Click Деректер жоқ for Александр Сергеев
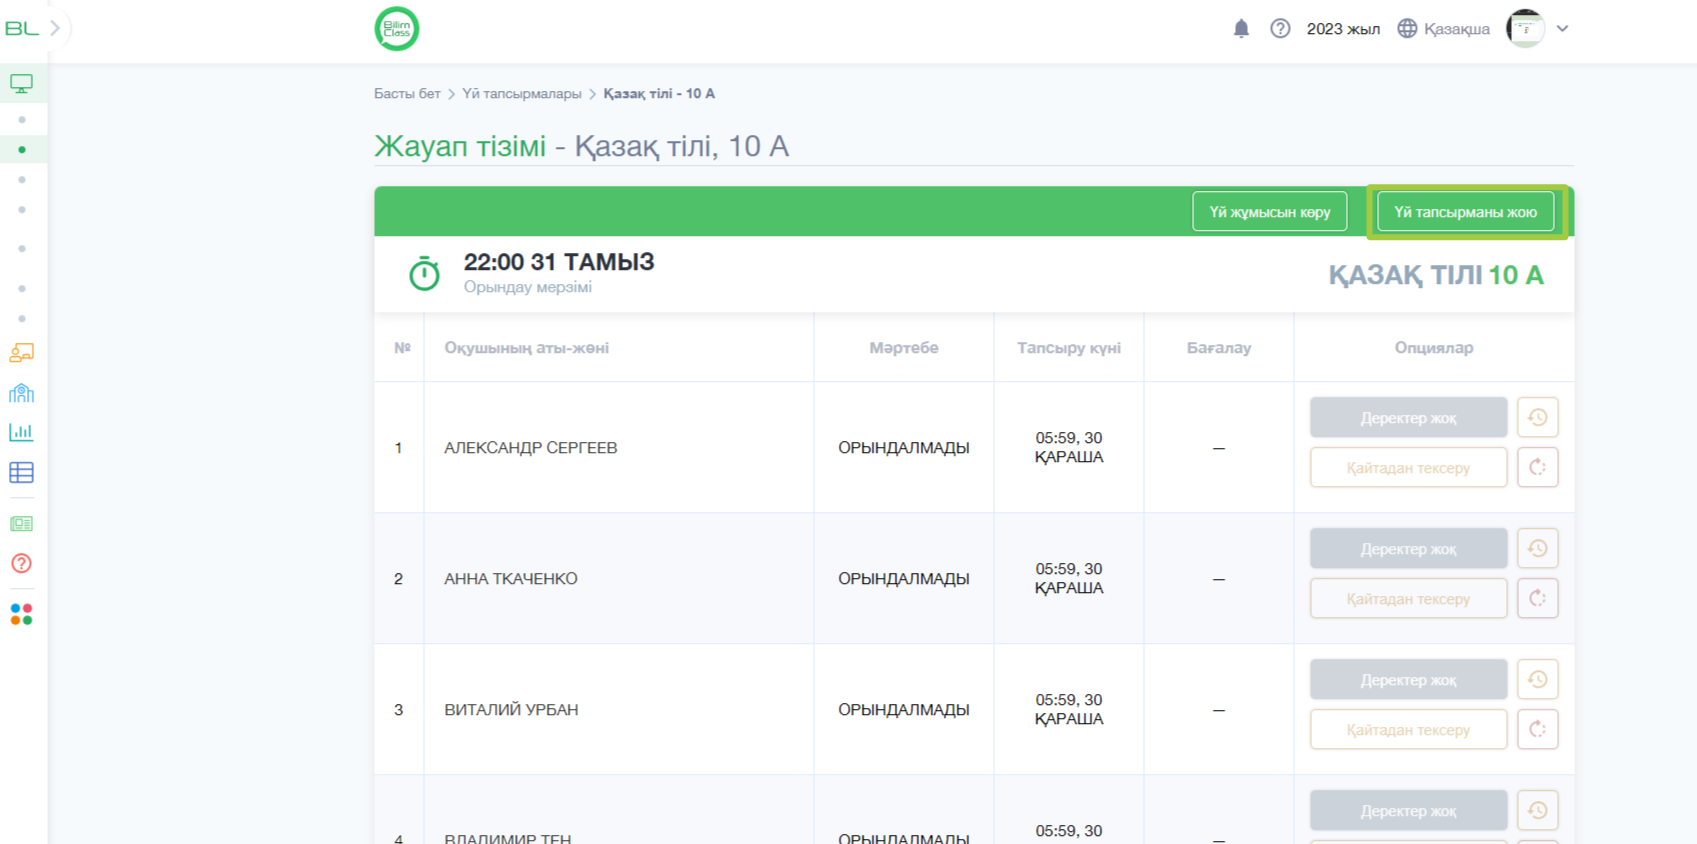 (x=1408, y=418)
